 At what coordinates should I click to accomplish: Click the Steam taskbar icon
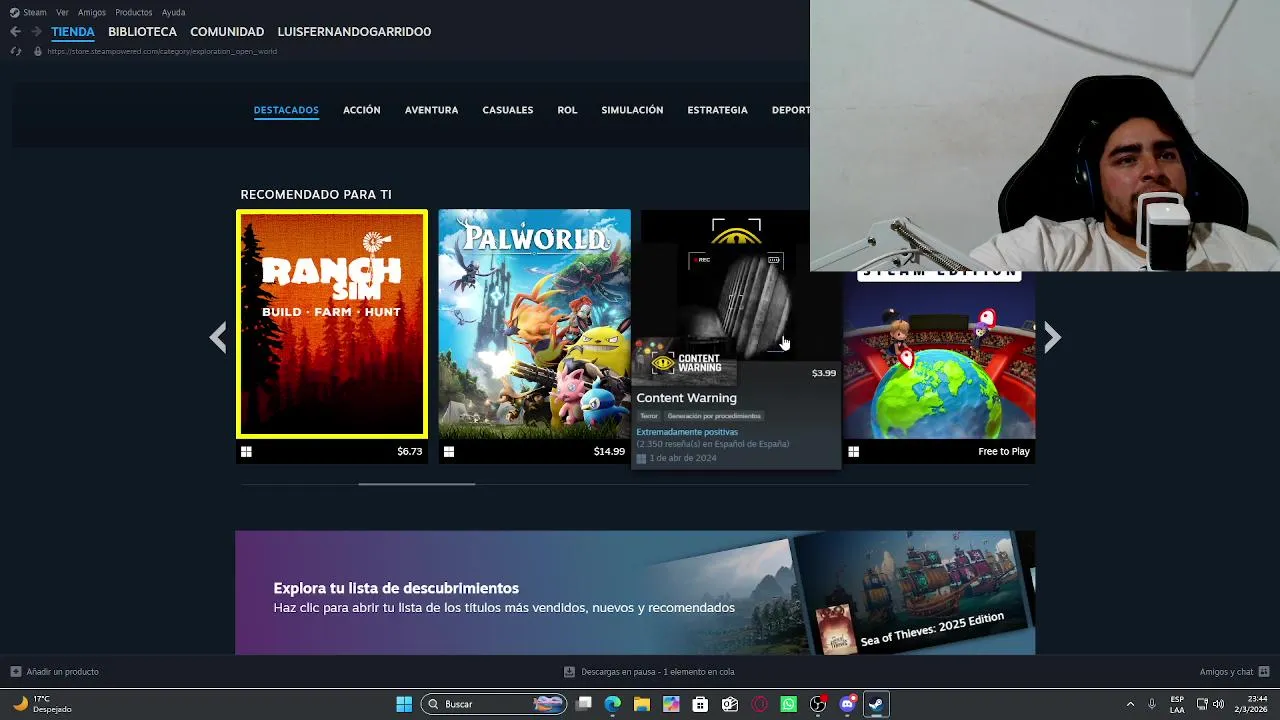point(876,704)
